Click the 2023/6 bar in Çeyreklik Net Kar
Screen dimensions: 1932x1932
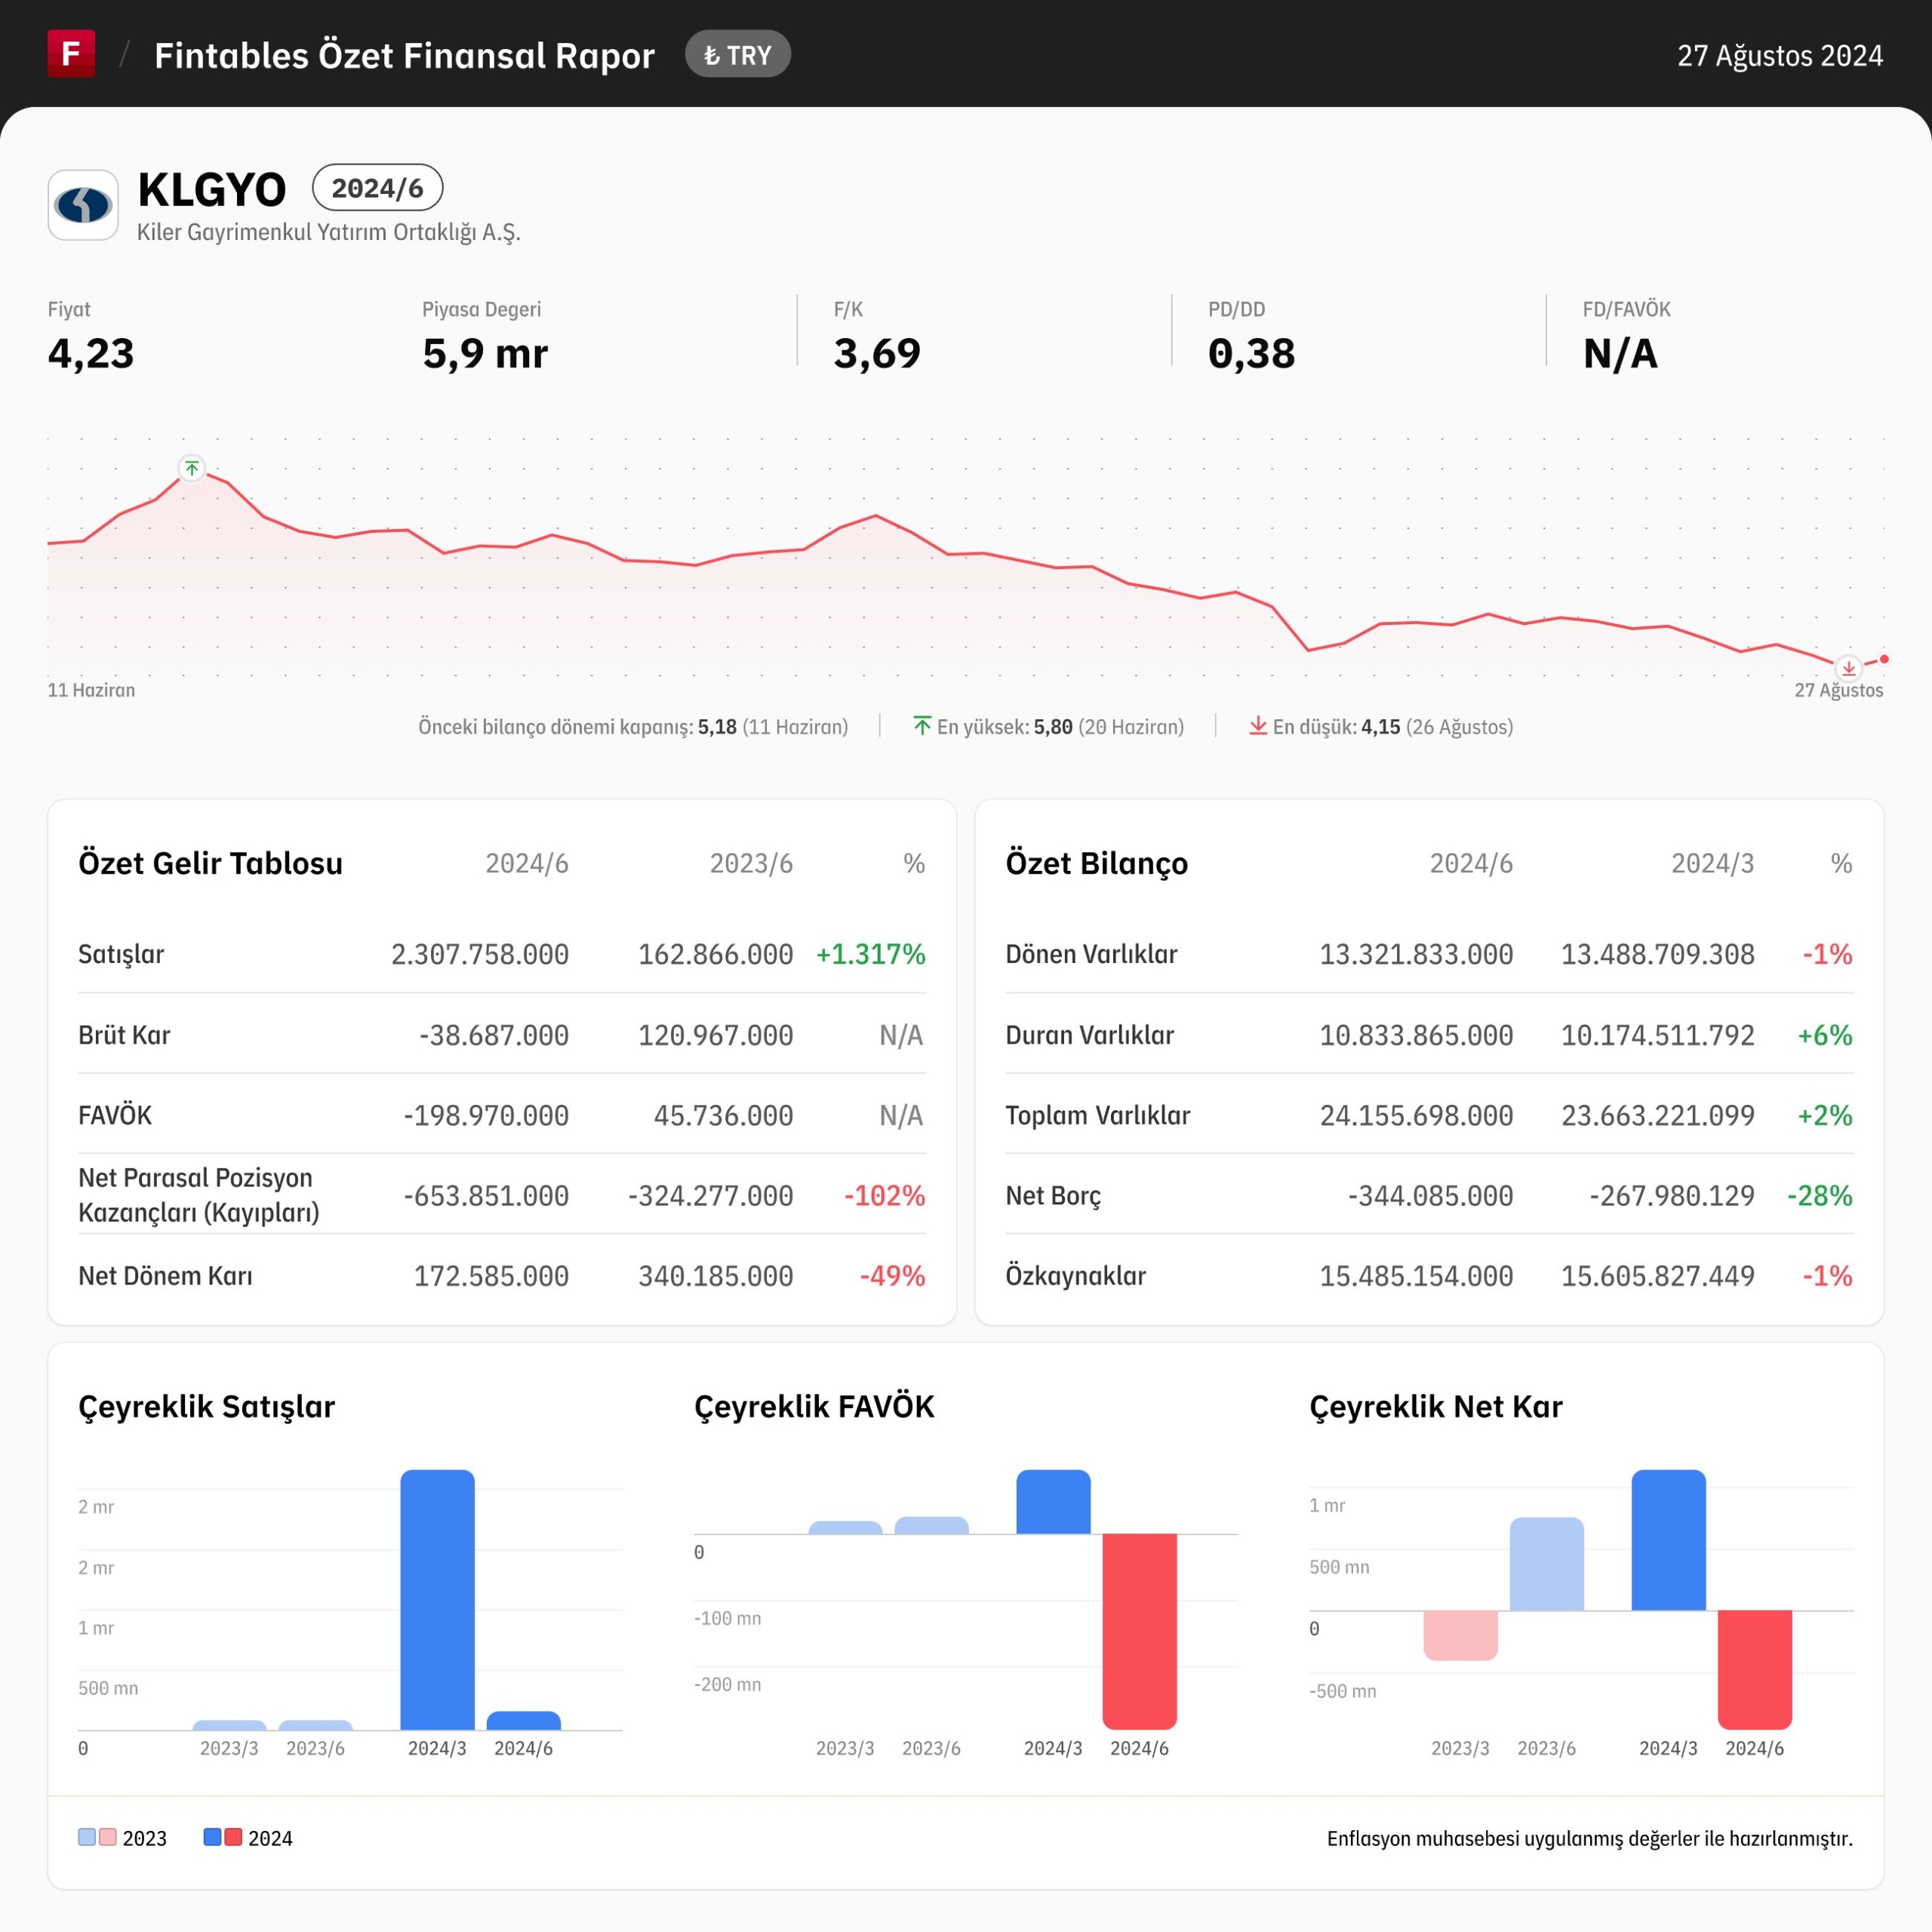coord(1546,1564)
